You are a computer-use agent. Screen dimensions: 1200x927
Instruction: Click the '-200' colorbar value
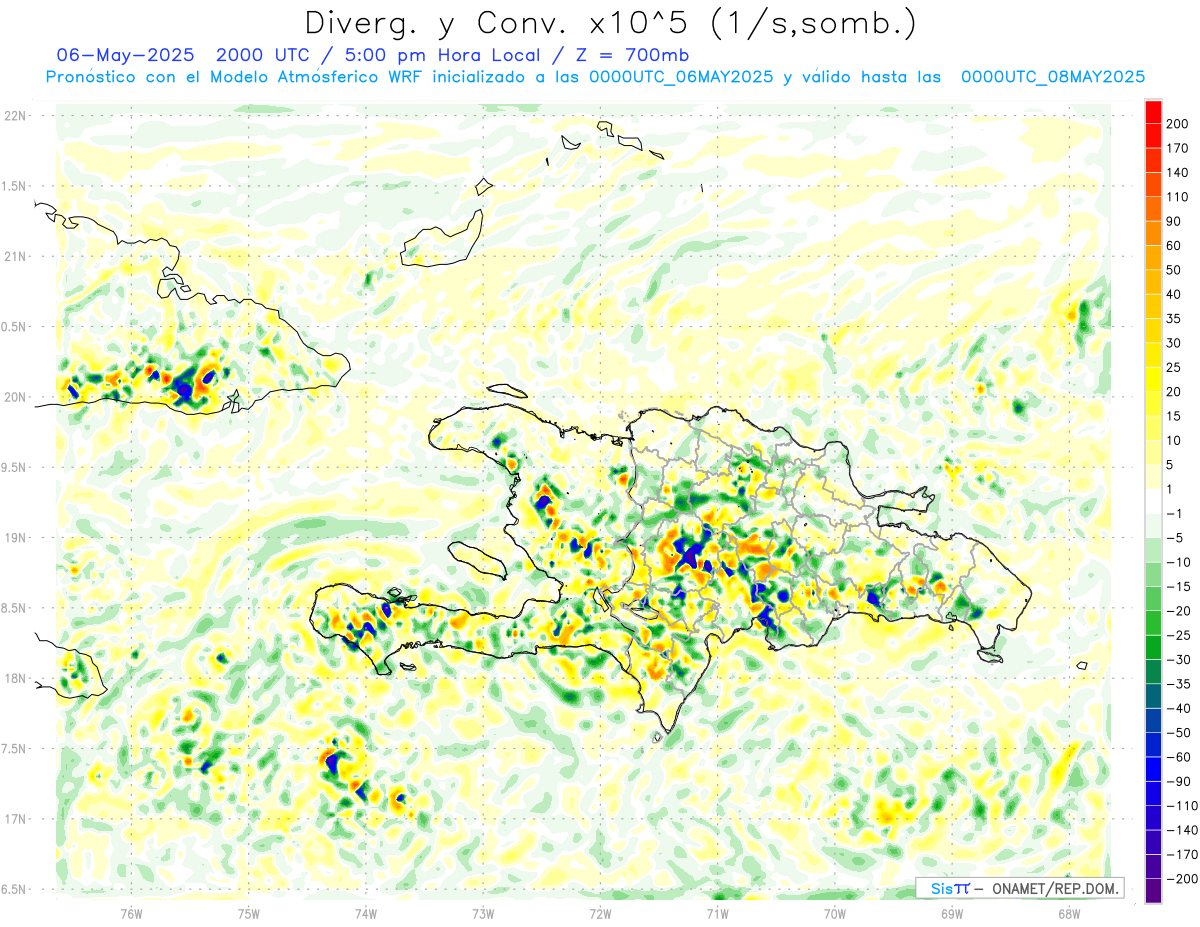[x=1181, y=879]
